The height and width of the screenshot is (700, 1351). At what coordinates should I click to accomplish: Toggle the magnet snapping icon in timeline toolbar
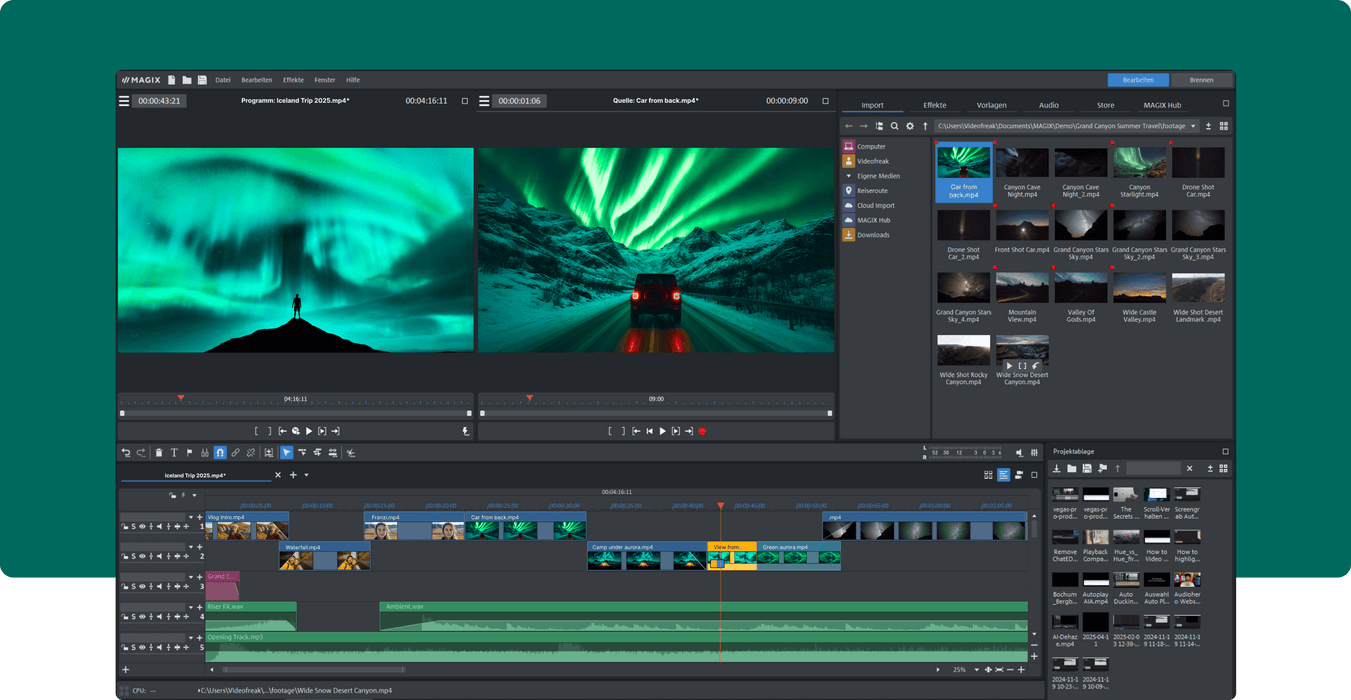click(x=219, y=452)
